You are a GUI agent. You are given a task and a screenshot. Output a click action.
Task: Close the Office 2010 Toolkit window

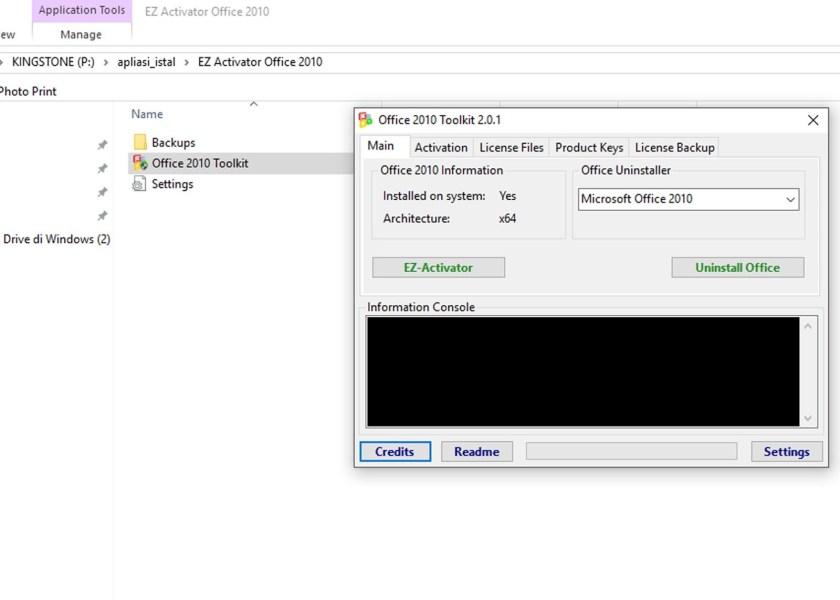click(813, 120)
